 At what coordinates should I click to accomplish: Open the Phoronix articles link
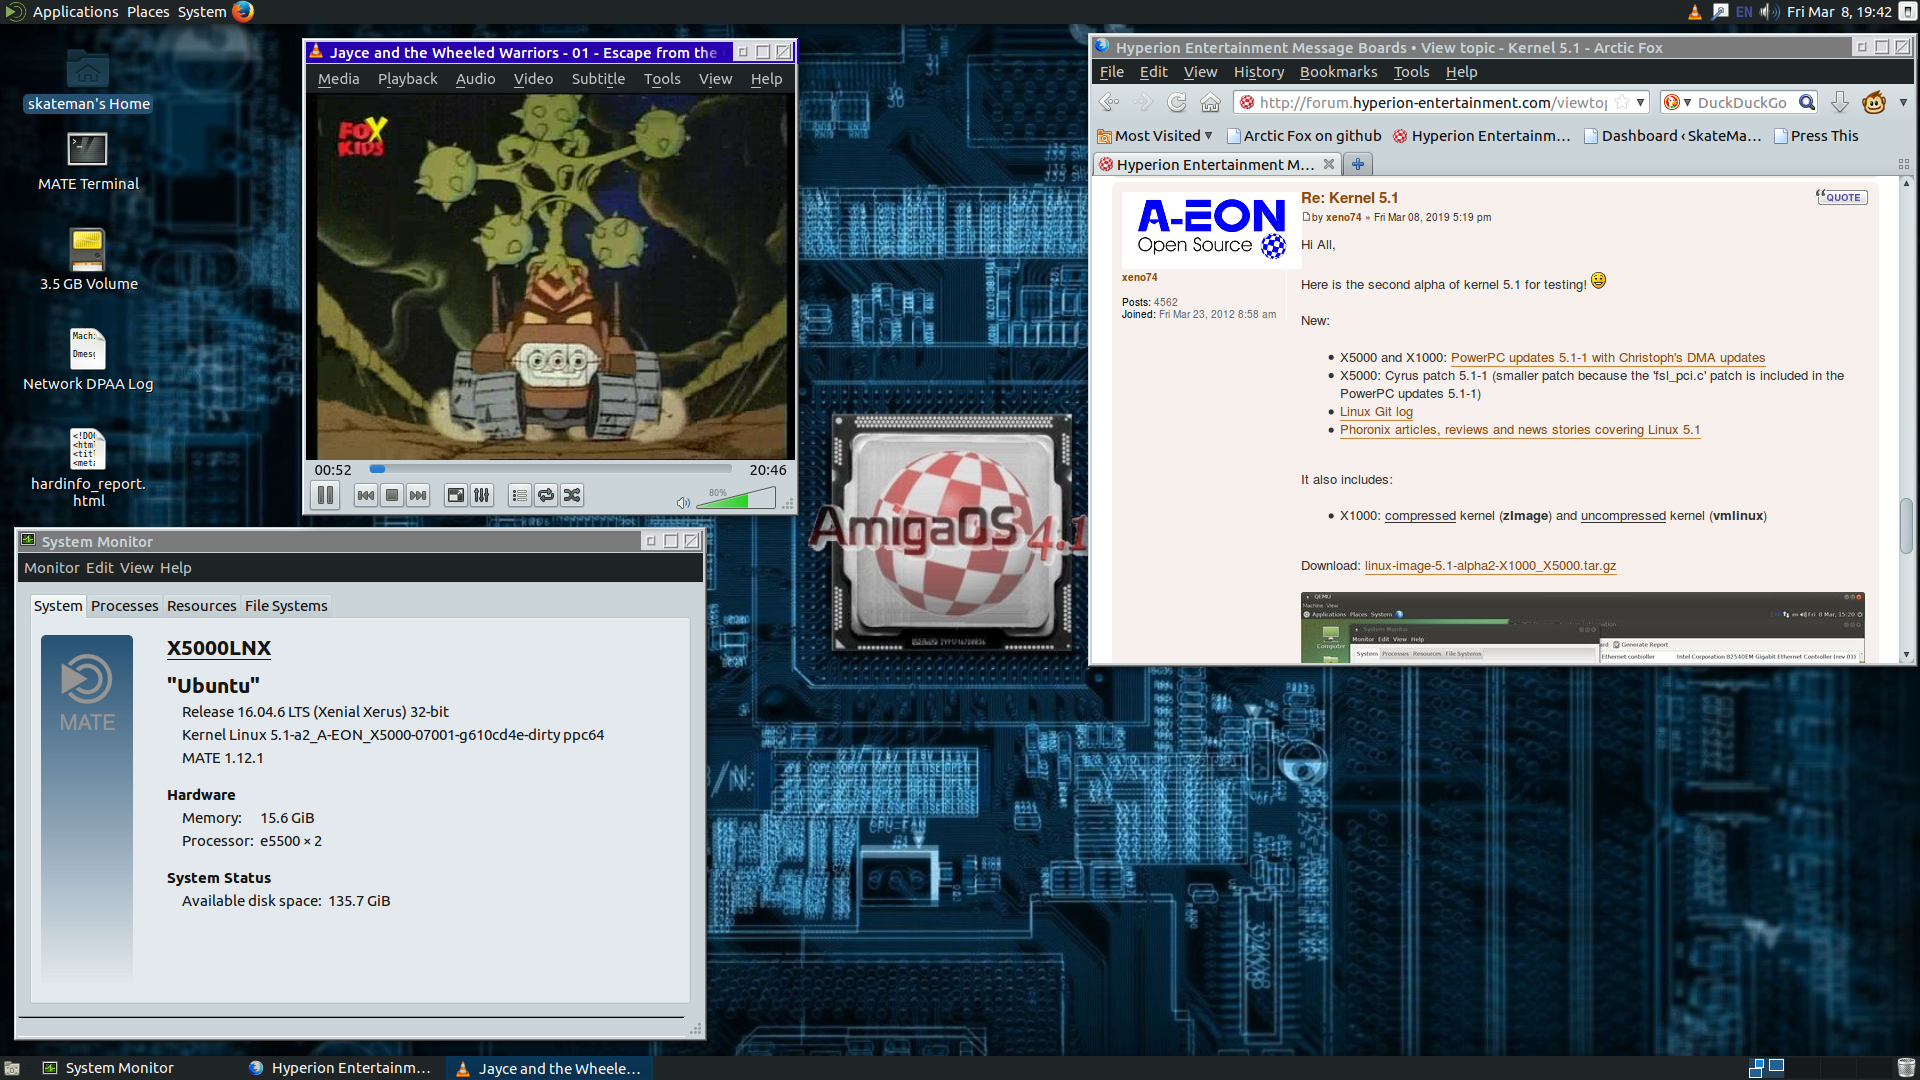tap(1520, 430)
